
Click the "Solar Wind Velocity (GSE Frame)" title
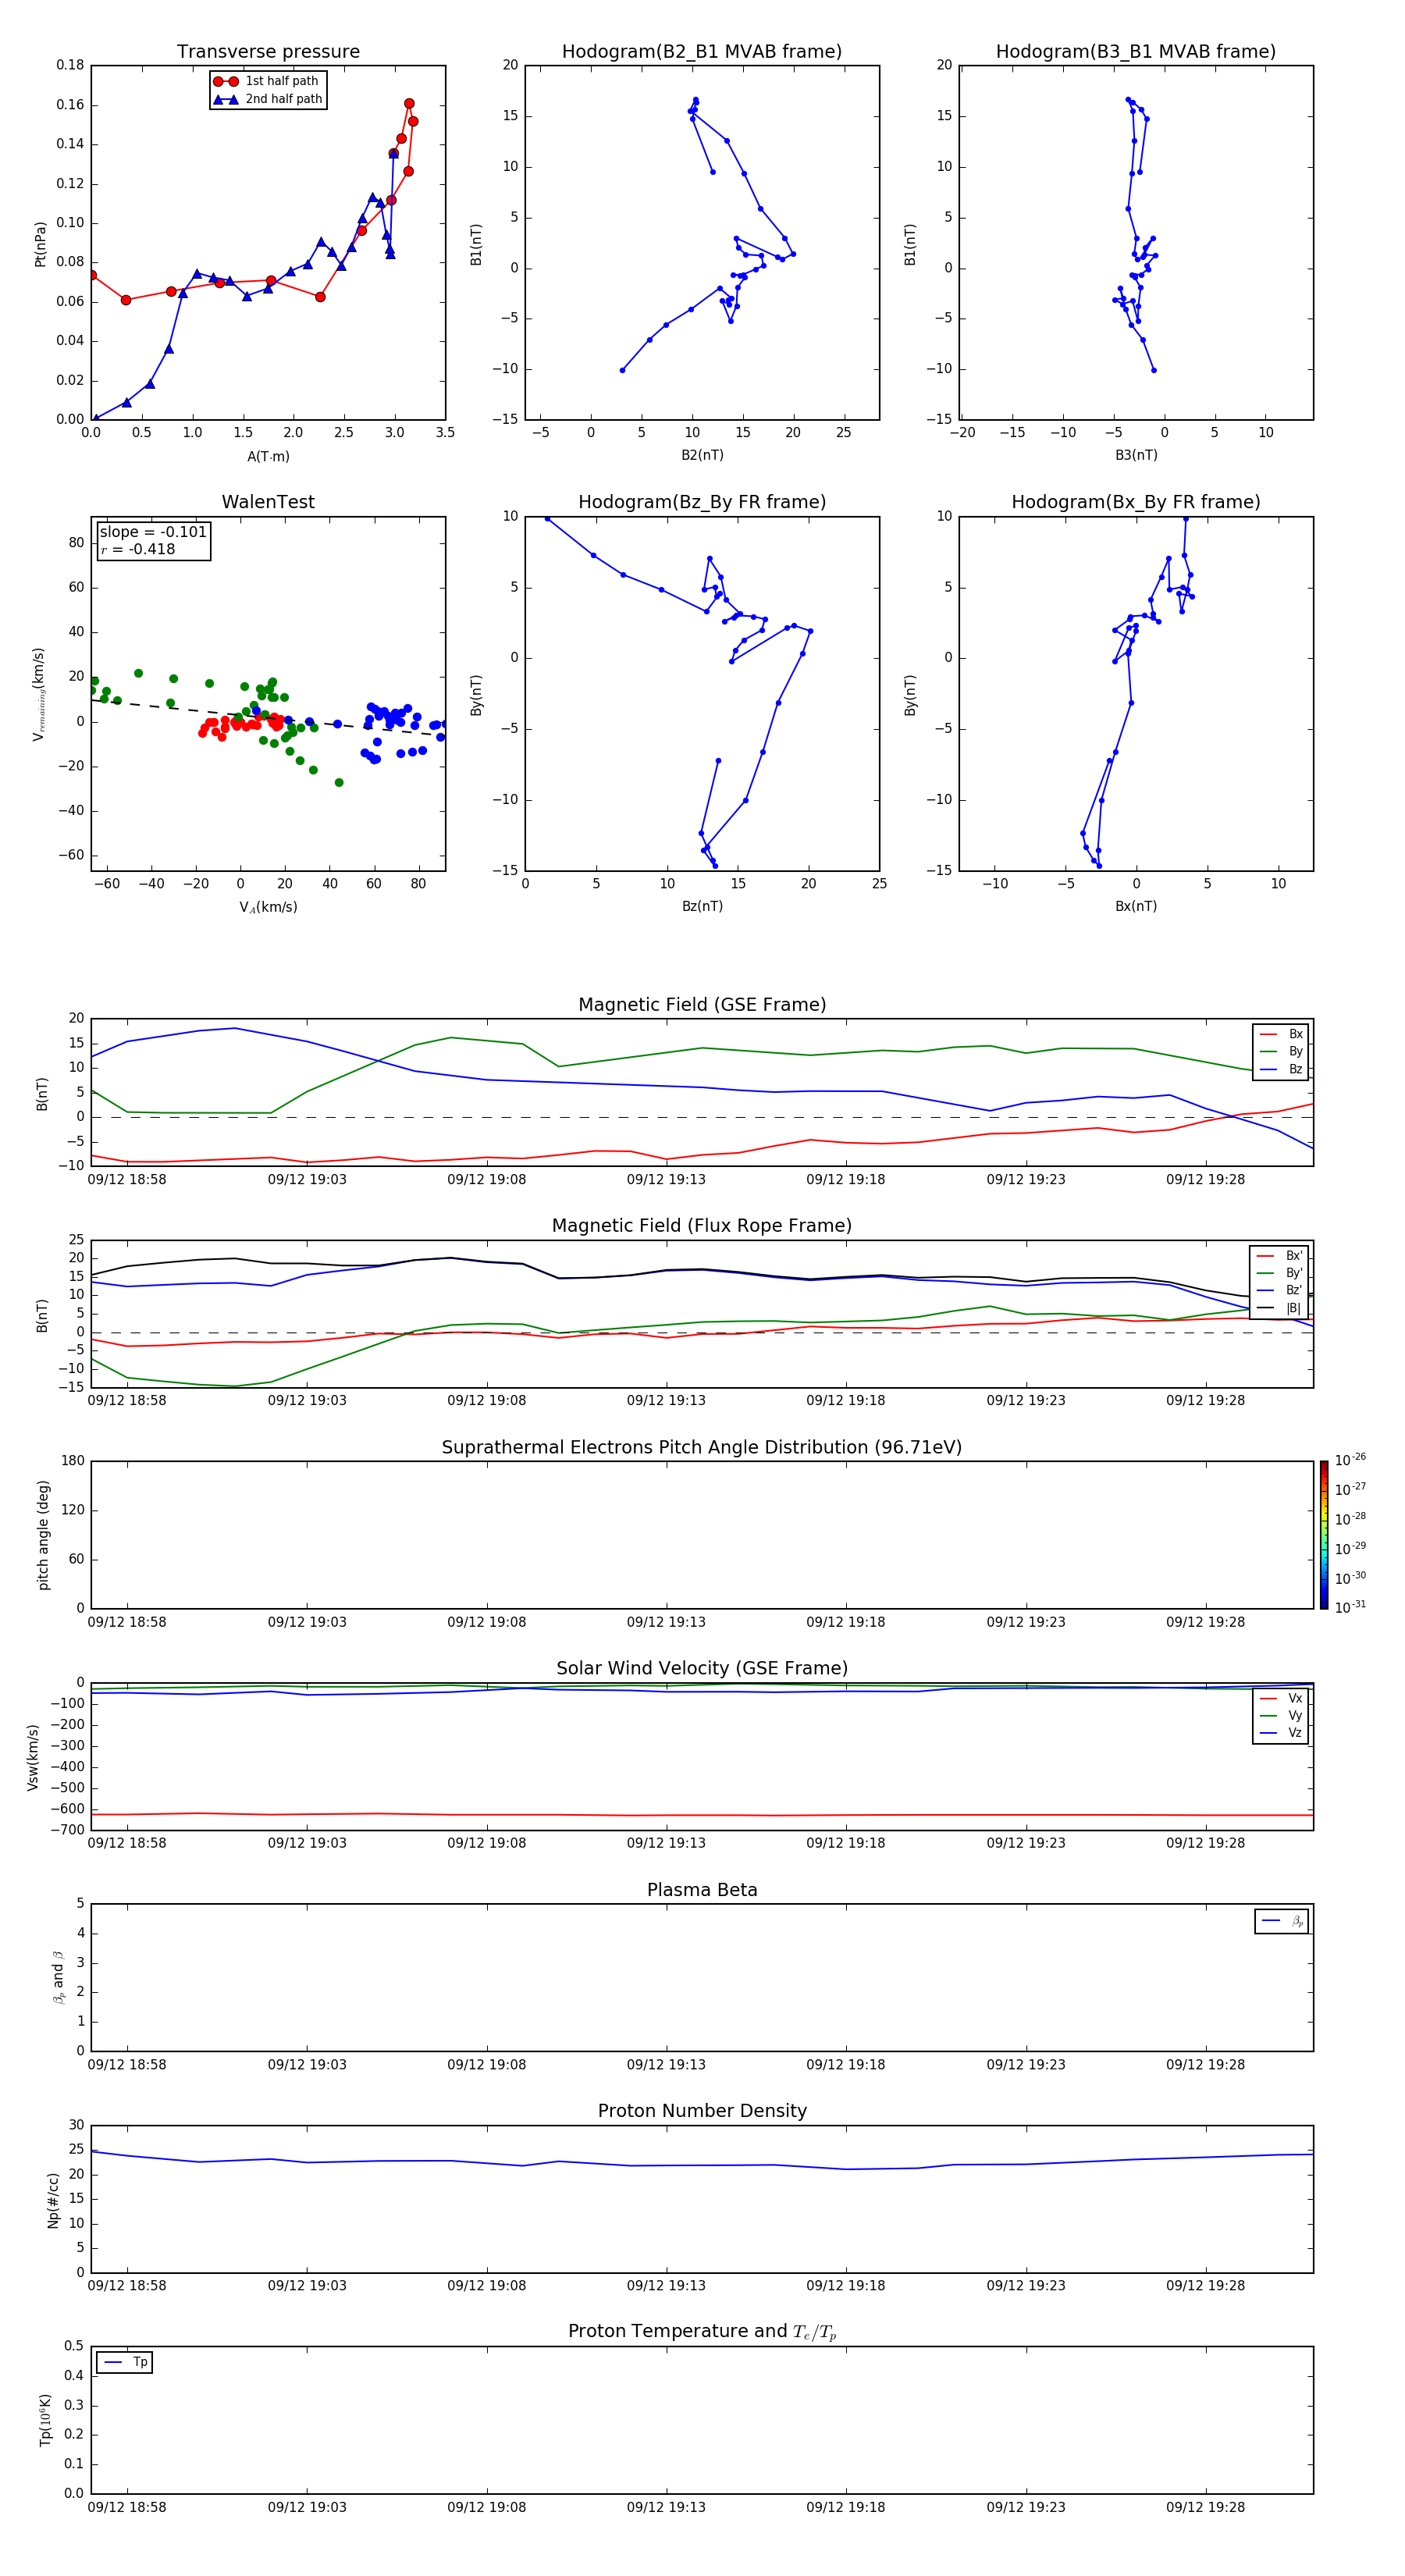coord(702,1668)
